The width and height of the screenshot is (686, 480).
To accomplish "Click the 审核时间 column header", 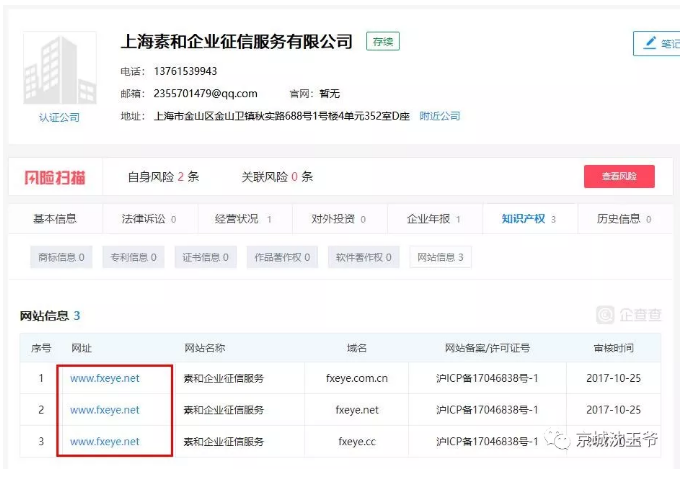I will coord(613,348).
